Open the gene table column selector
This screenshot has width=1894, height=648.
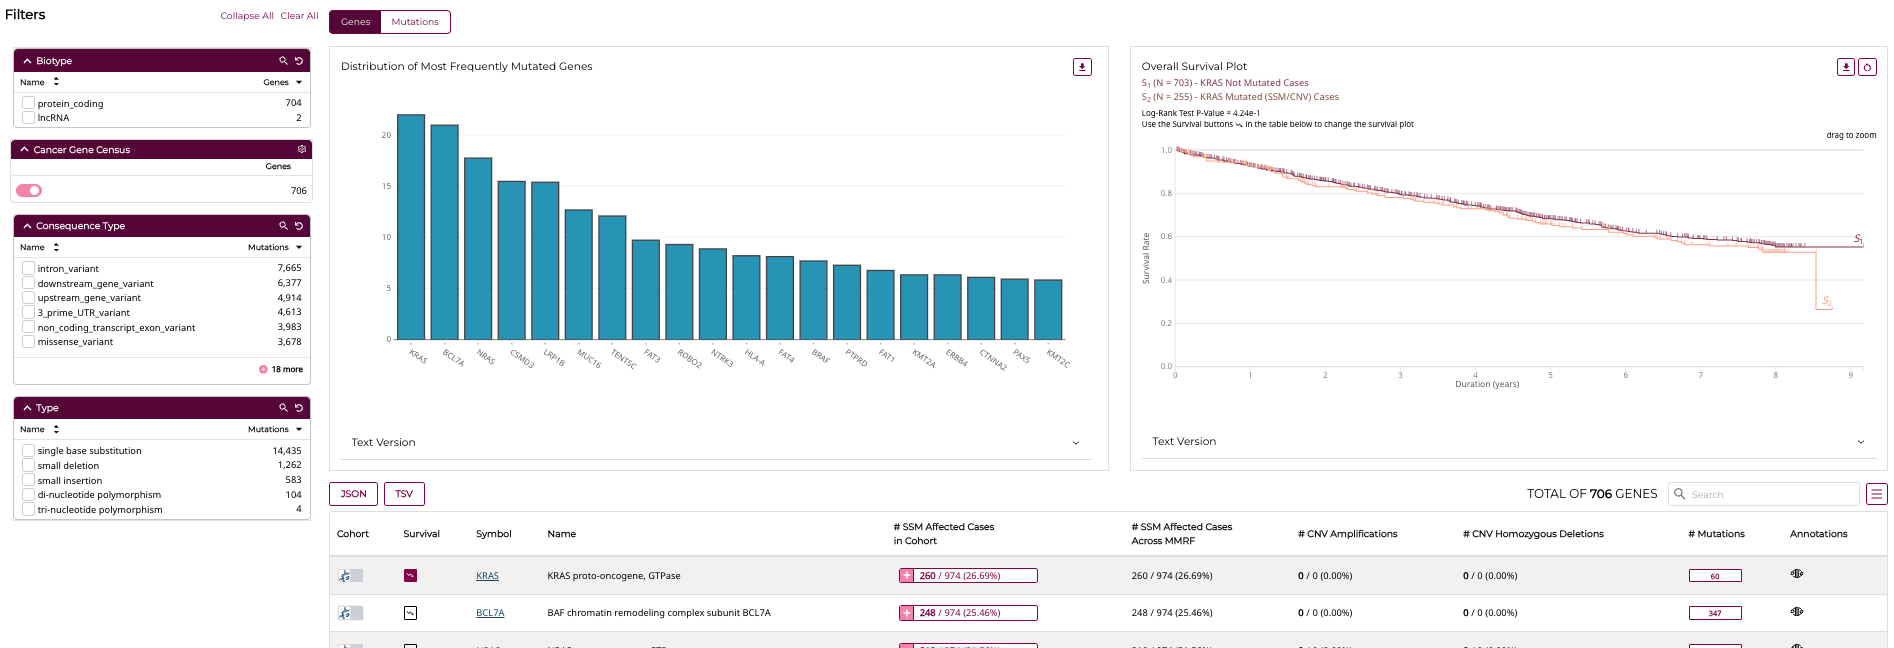[x=1877, y=494]
